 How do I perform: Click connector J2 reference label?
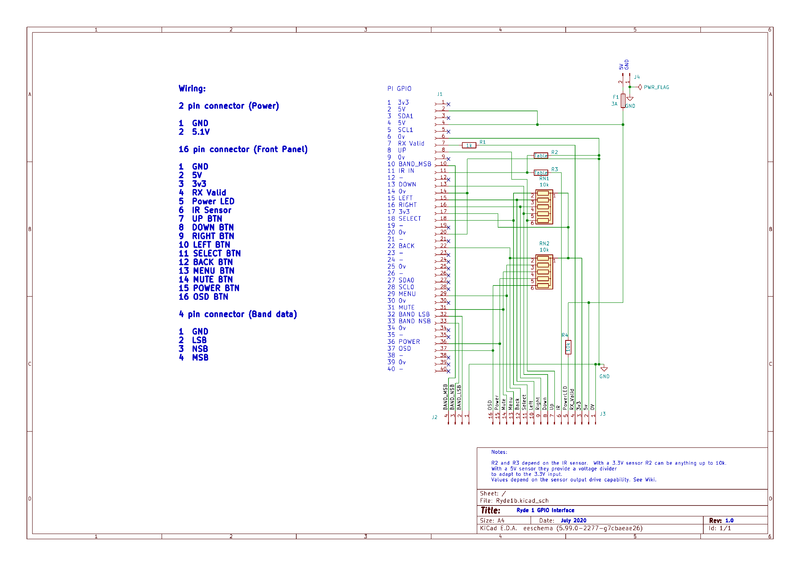pos(435,416)
